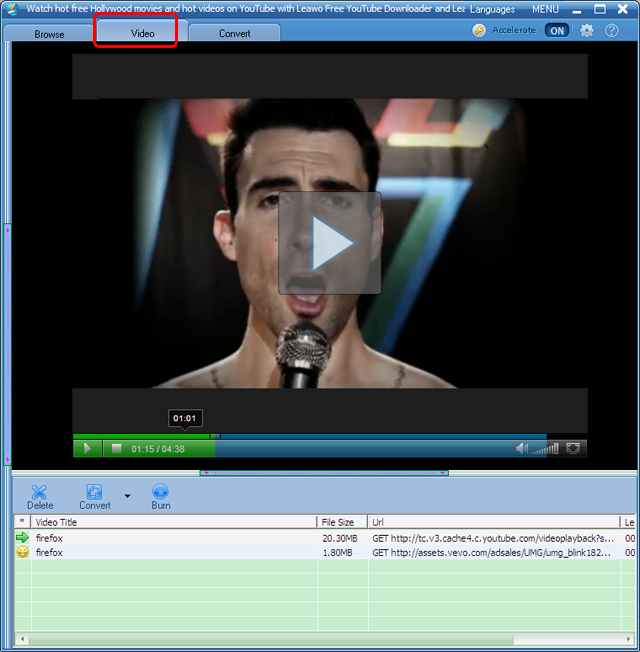Open settings via the gear icon
This screenshot has height=652, width=640.
click(x=586, y=30)
